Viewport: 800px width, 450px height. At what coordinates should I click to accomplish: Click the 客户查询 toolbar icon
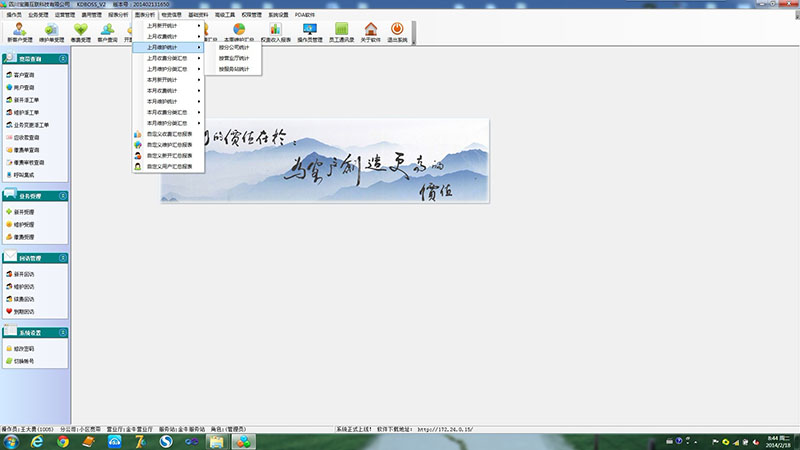coord(107,33)
